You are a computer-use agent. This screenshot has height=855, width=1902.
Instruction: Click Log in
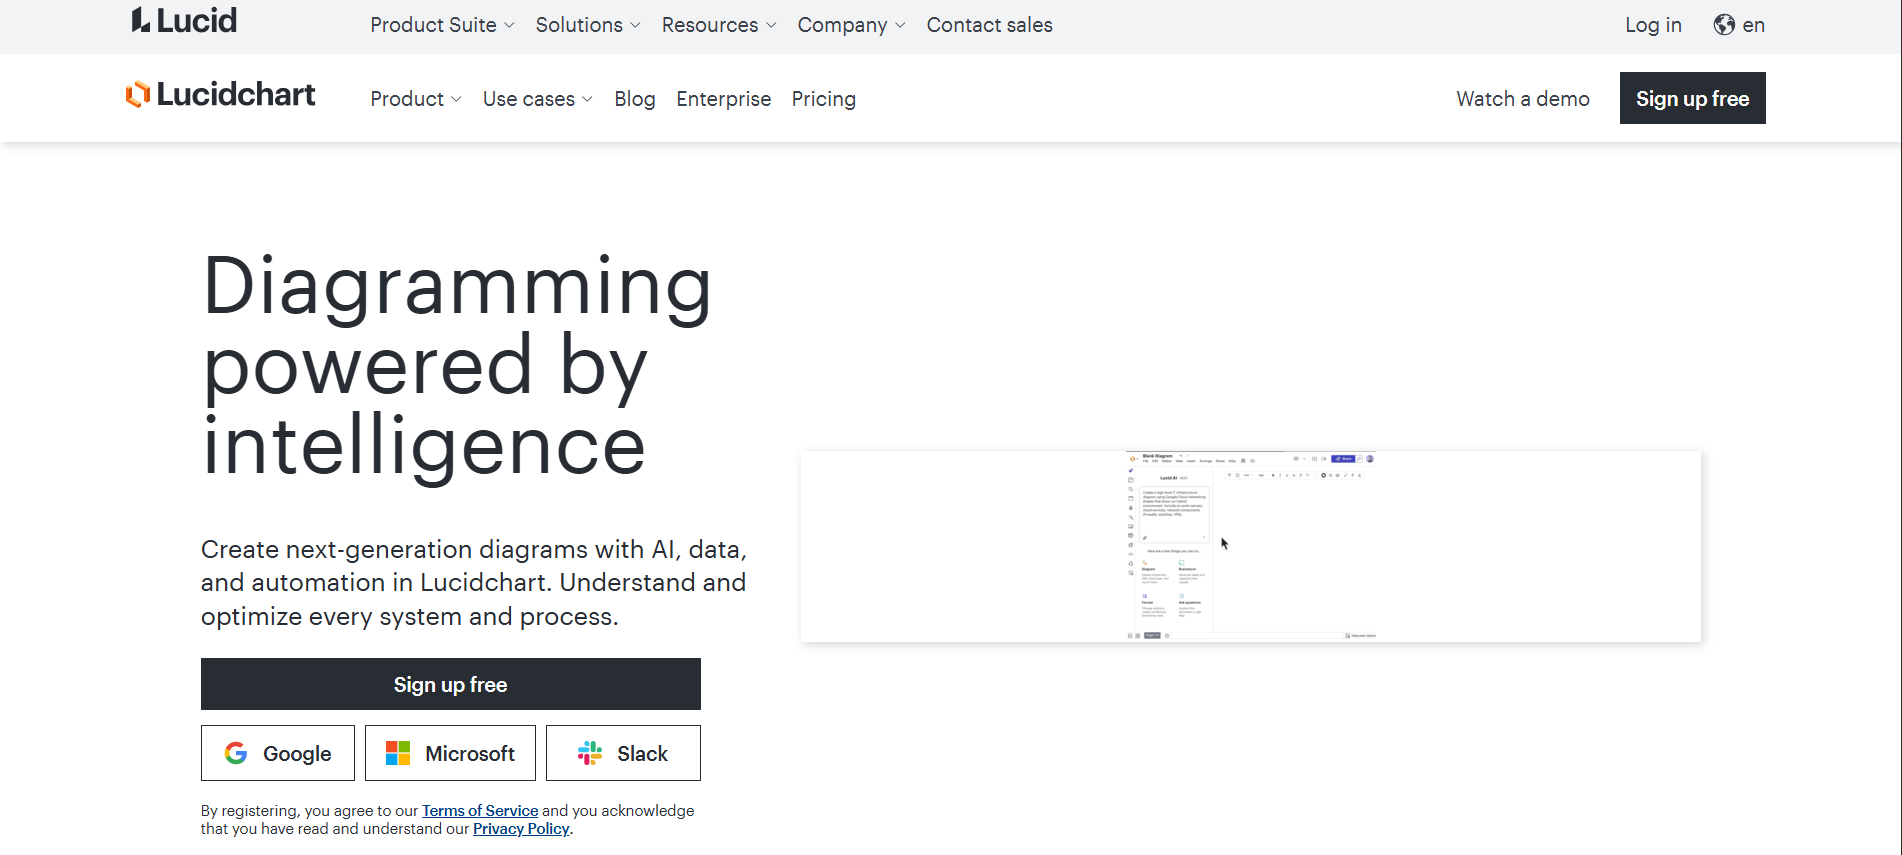point(1653,25)
